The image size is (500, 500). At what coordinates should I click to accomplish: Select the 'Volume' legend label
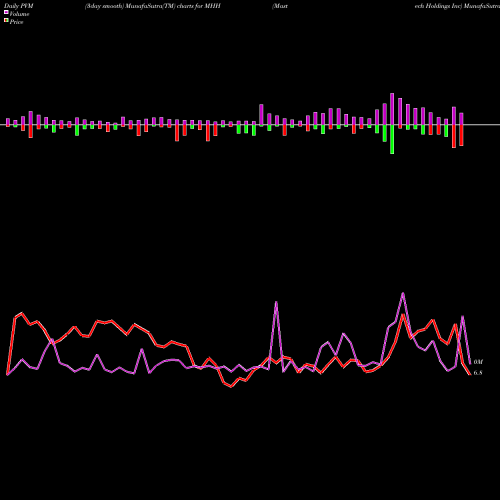[x=19, y=14]
